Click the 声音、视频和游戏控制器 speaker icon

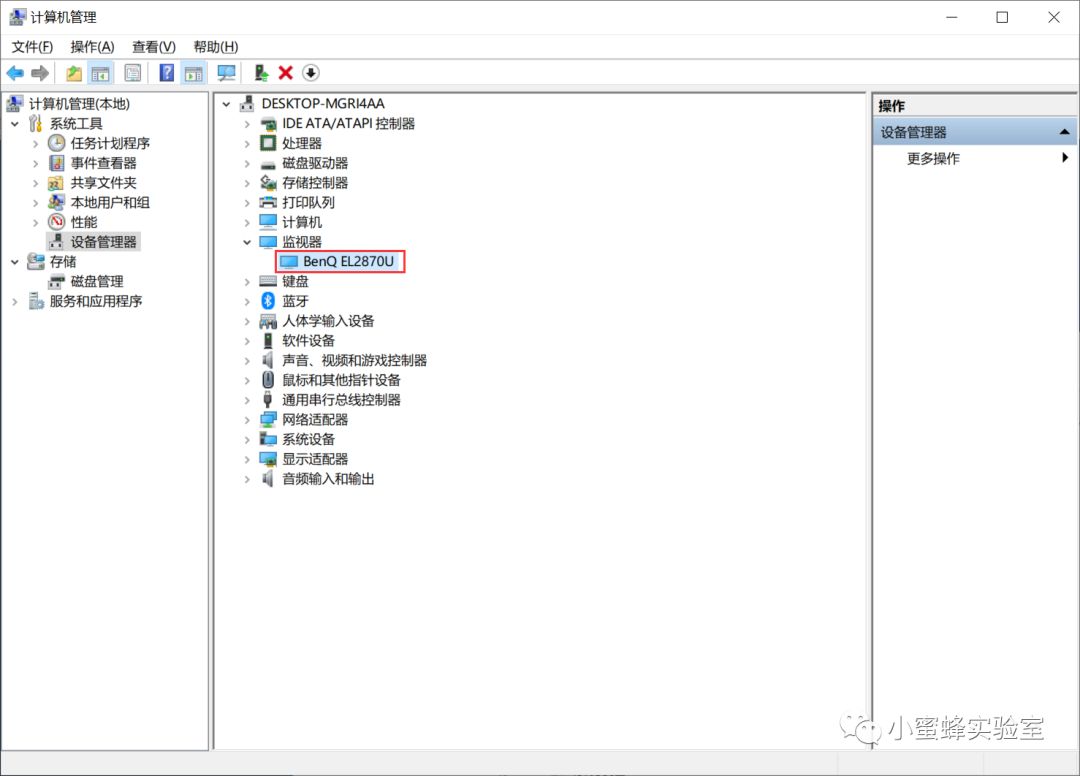pyautogui.click(x=268, y=360)
